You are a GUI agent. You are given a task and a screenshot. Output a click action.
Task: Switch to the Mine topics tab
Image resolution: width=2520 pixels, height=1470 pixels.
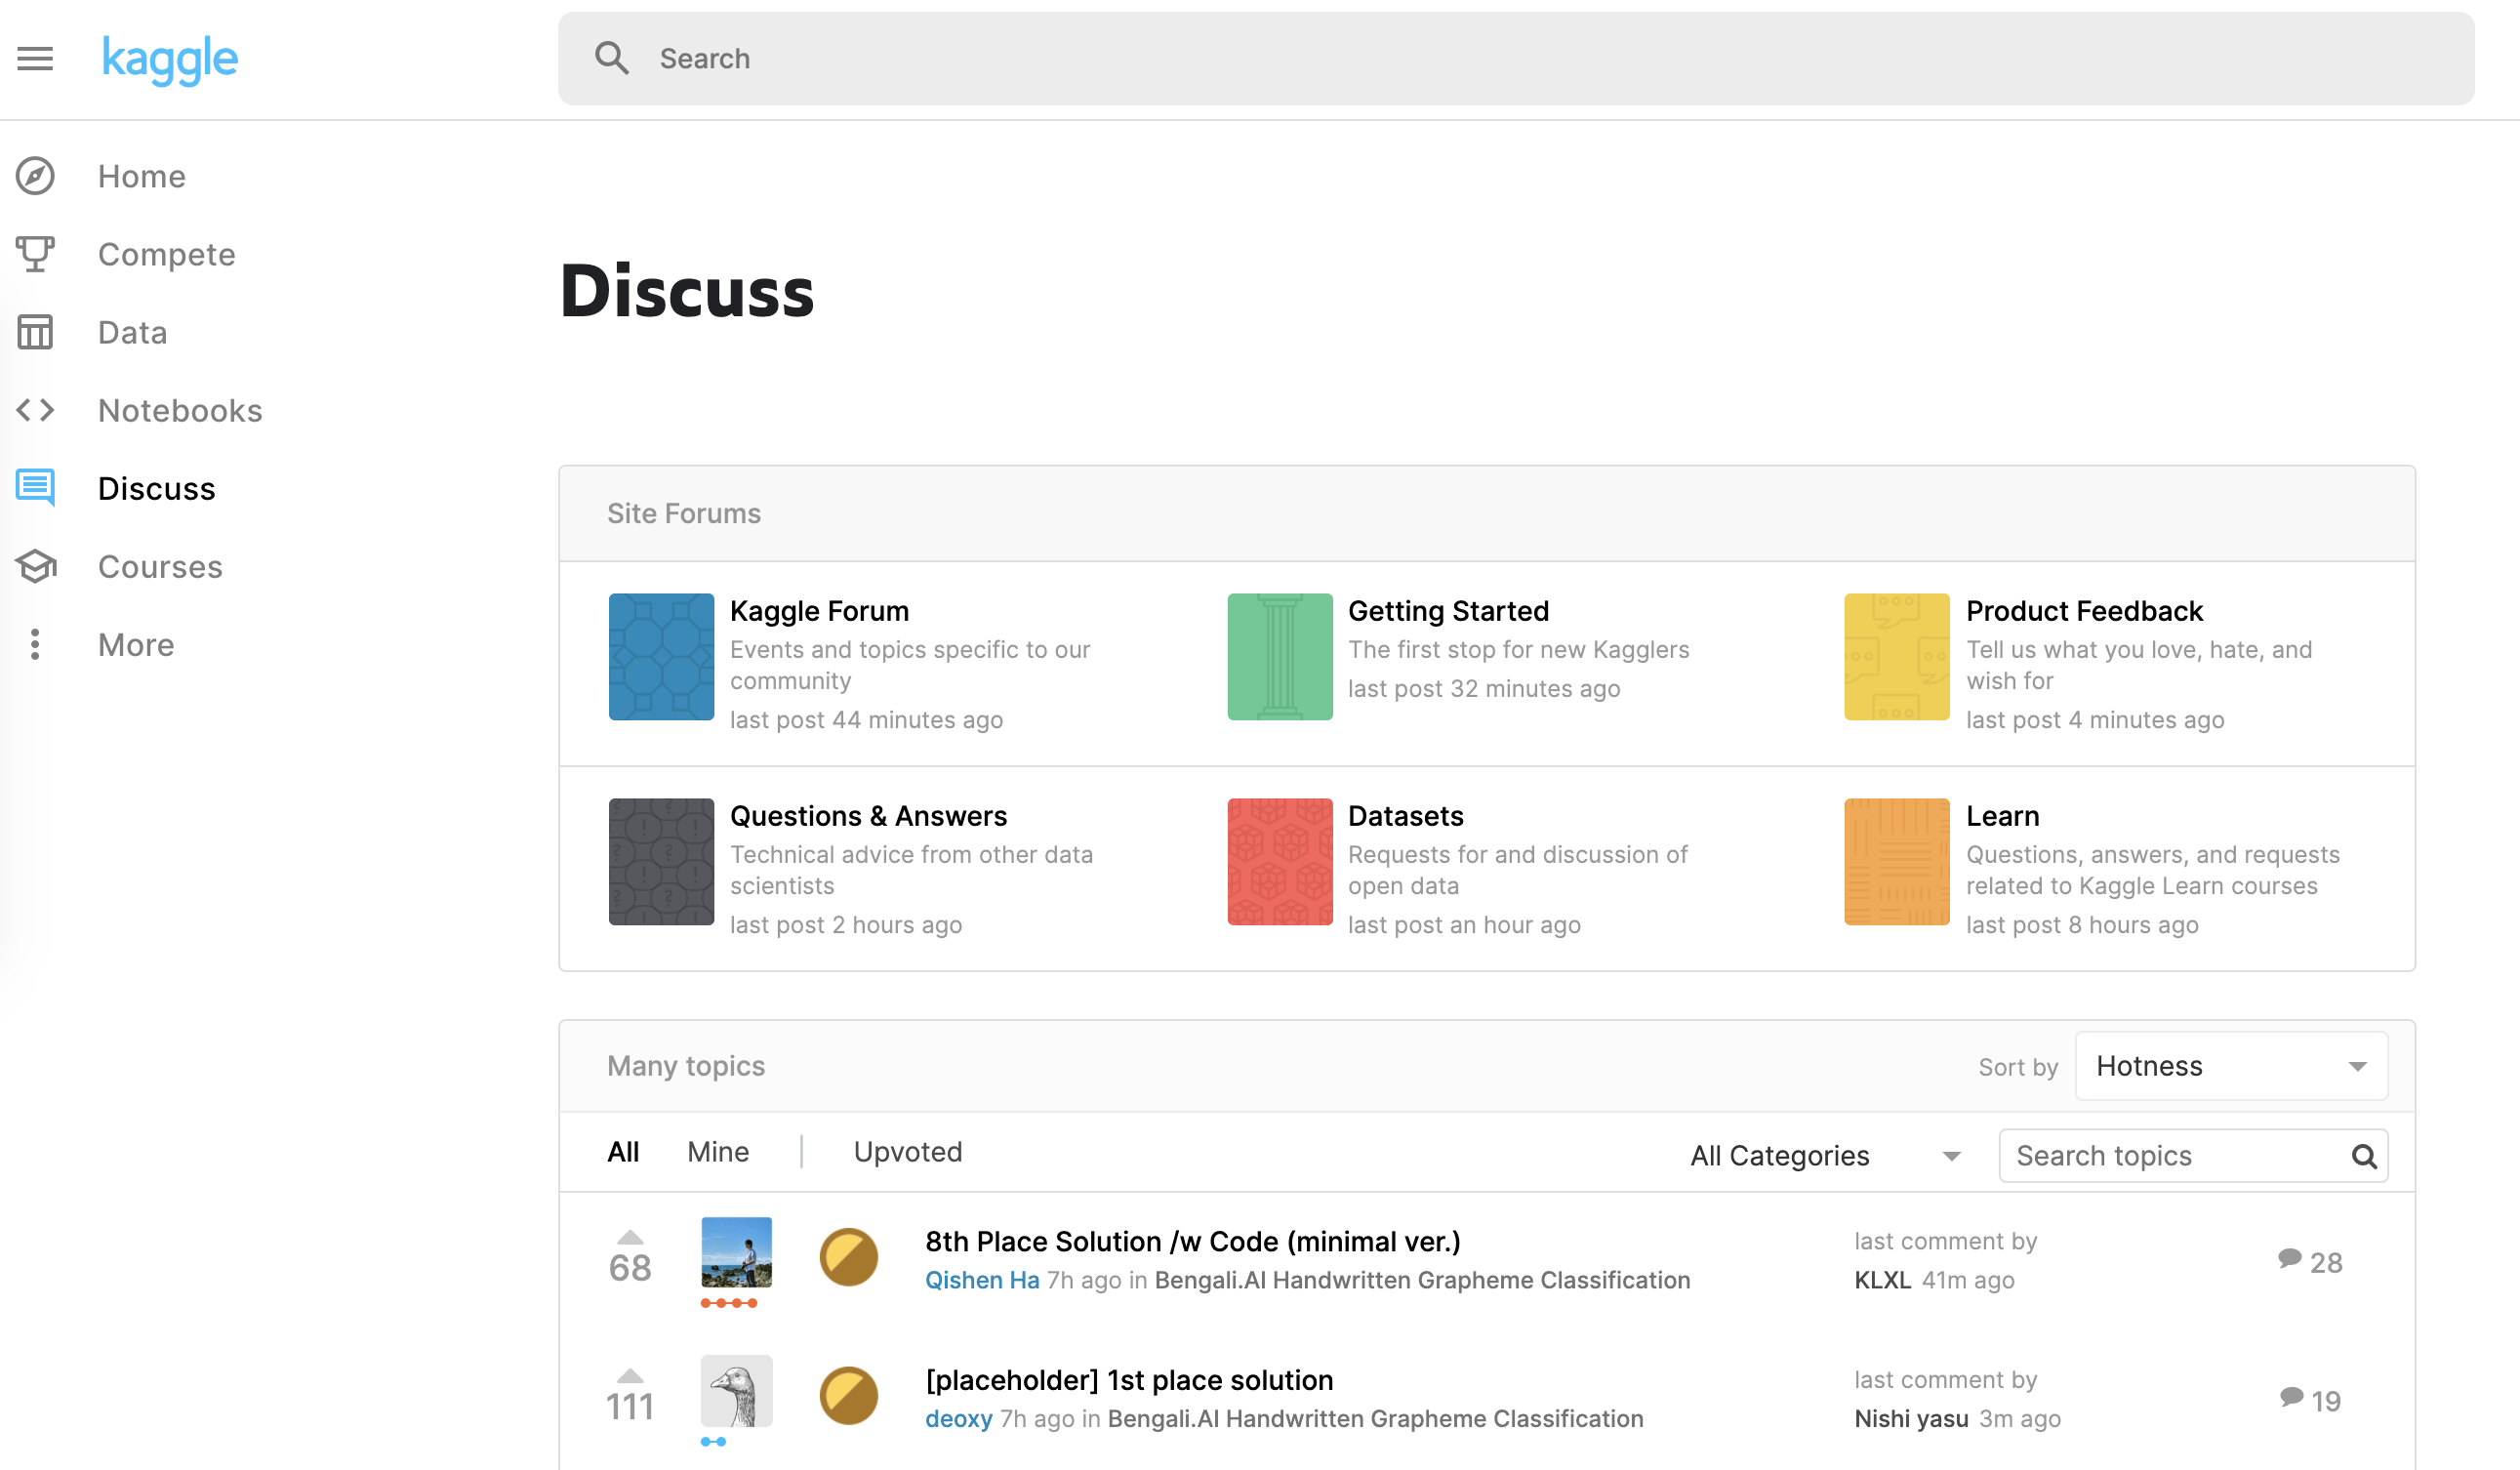point(718,1152)
